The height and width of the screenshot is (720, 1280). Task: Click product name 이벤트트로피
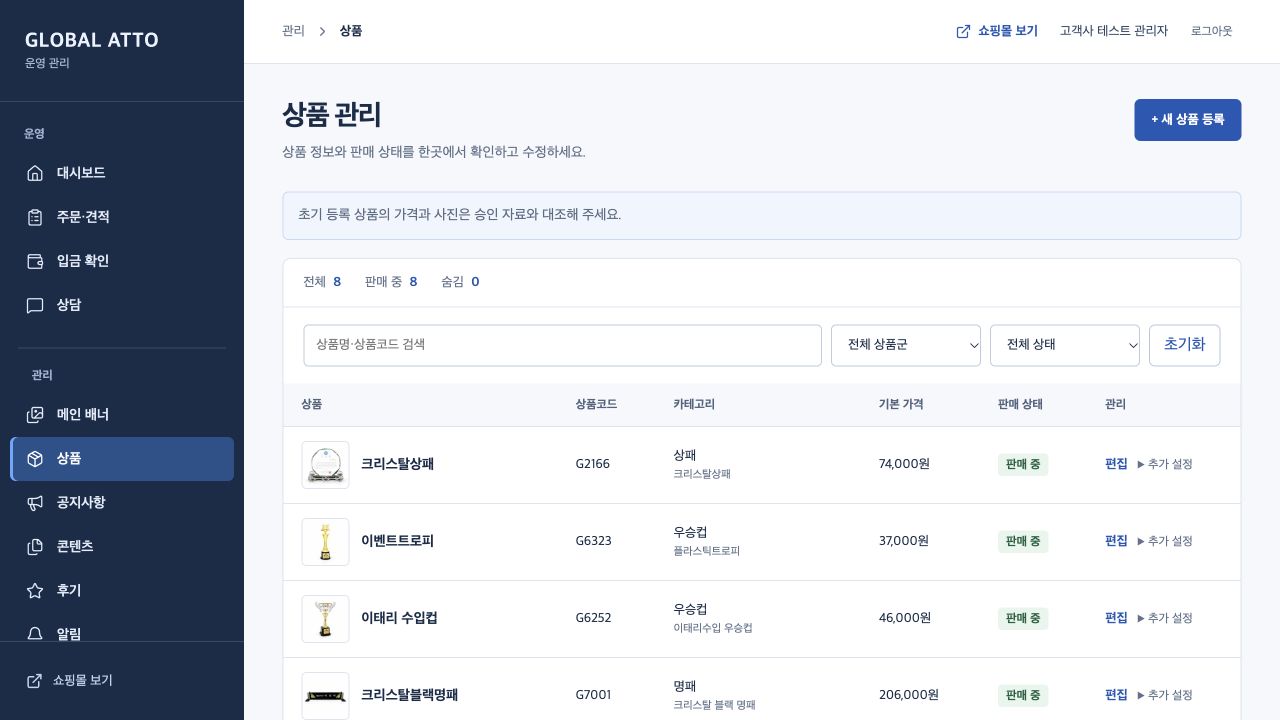tap(398, 541)
